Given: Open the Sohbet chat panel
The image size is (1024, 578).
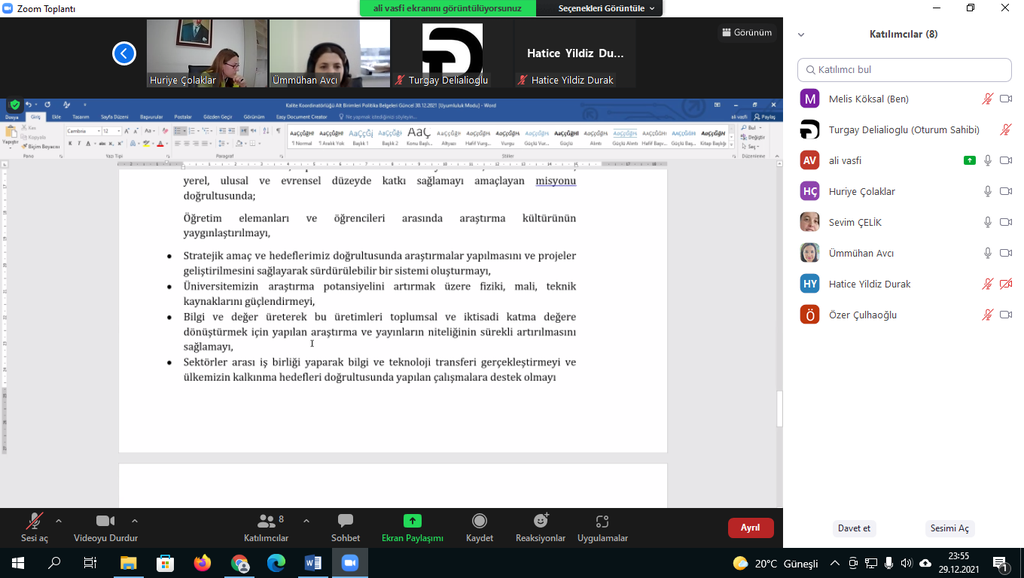Looking at the screenshot, I should tap(345, 527).
